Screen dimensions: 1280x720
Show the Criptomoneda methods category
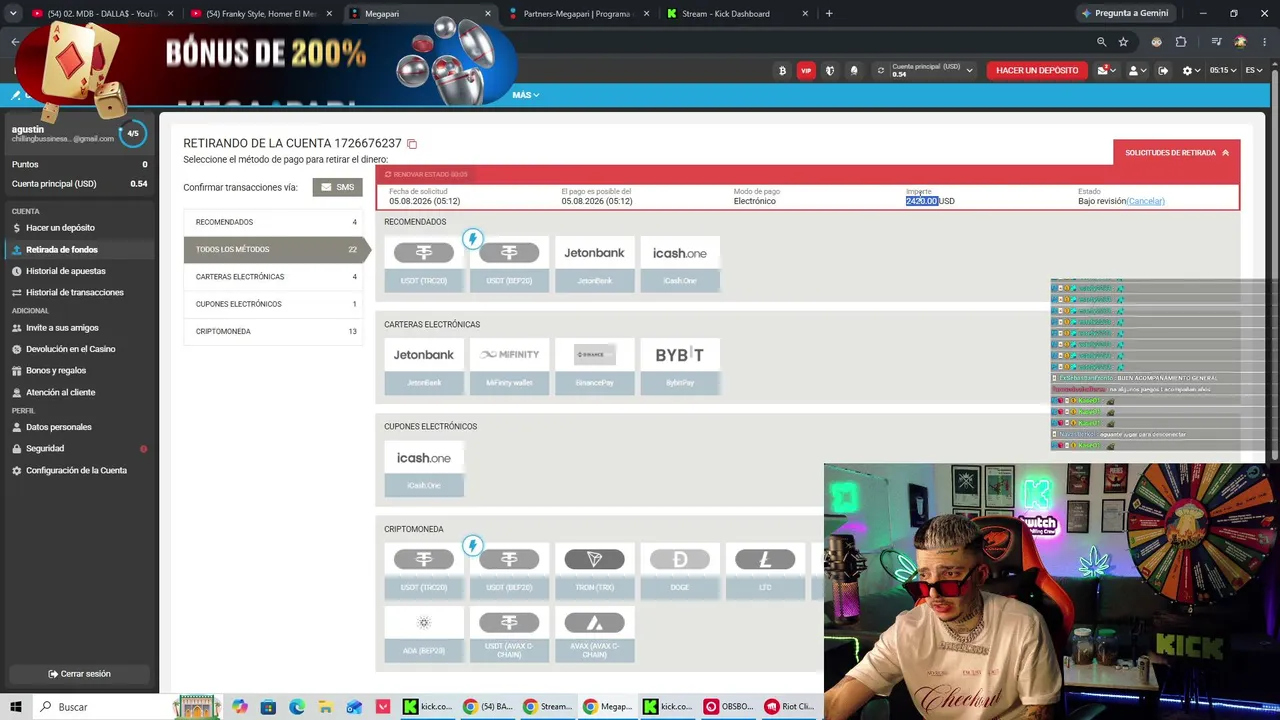pos(272,331)
